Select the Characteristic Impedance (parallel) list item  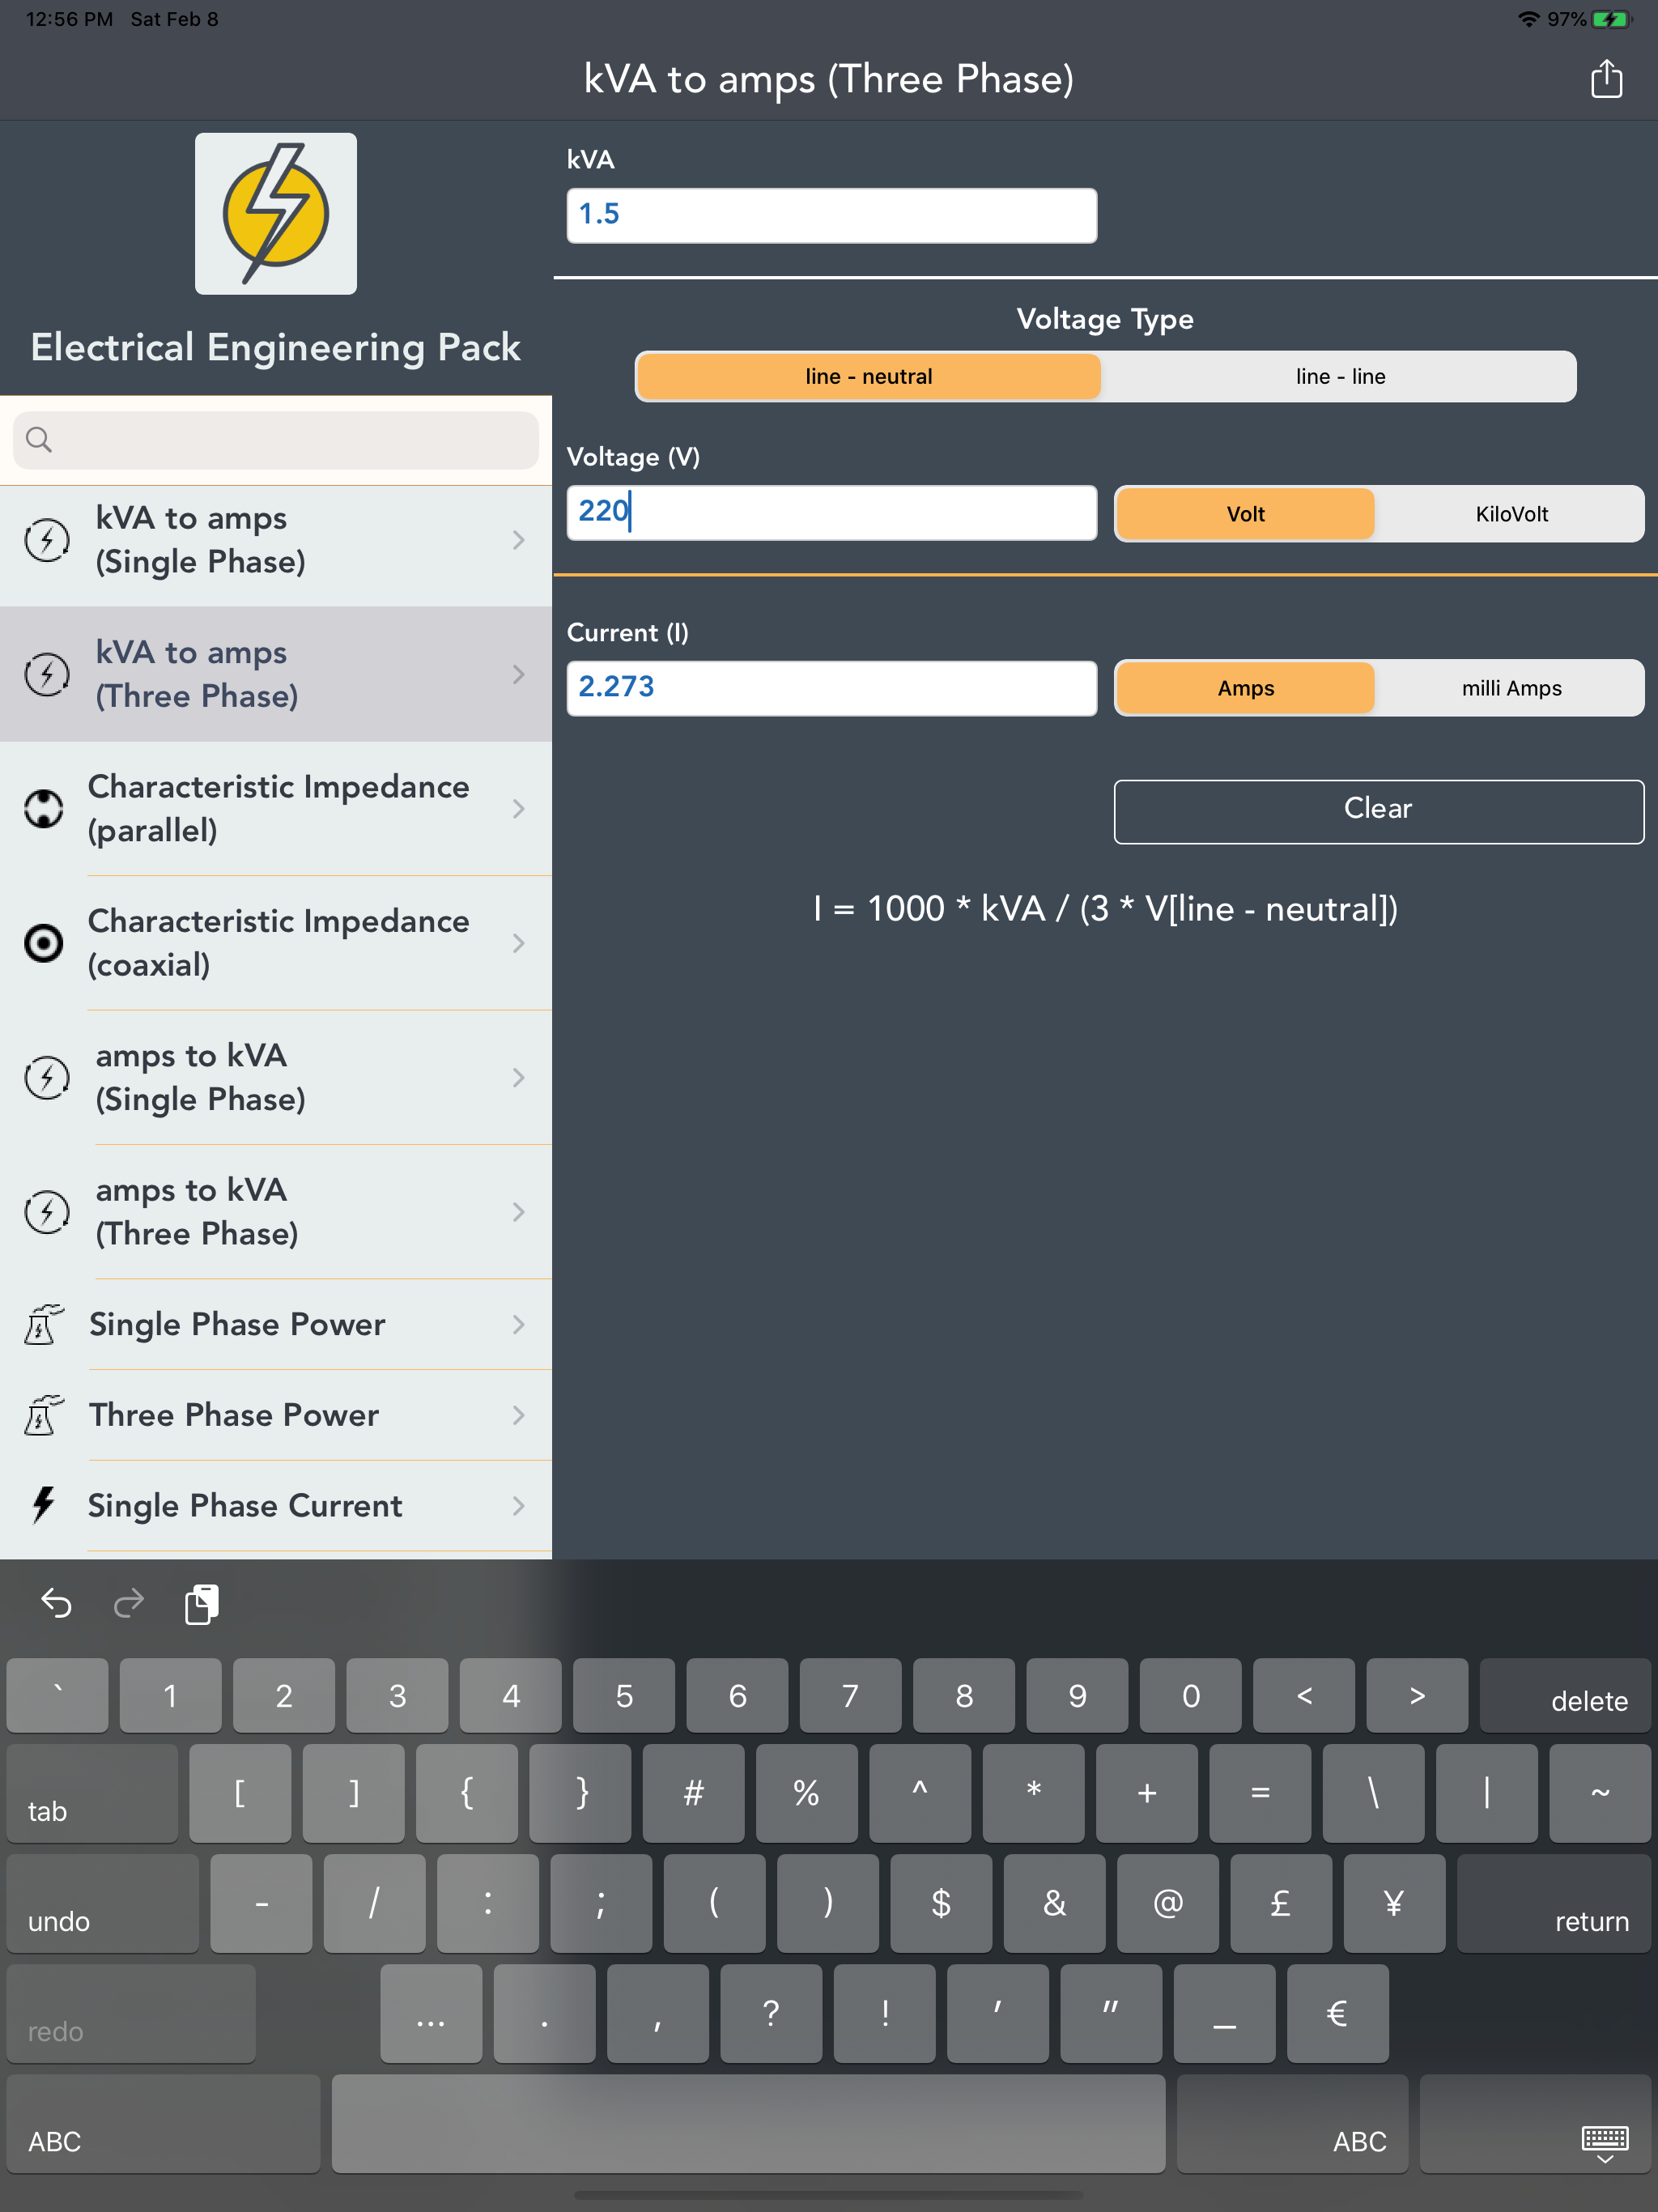[276, 808]
